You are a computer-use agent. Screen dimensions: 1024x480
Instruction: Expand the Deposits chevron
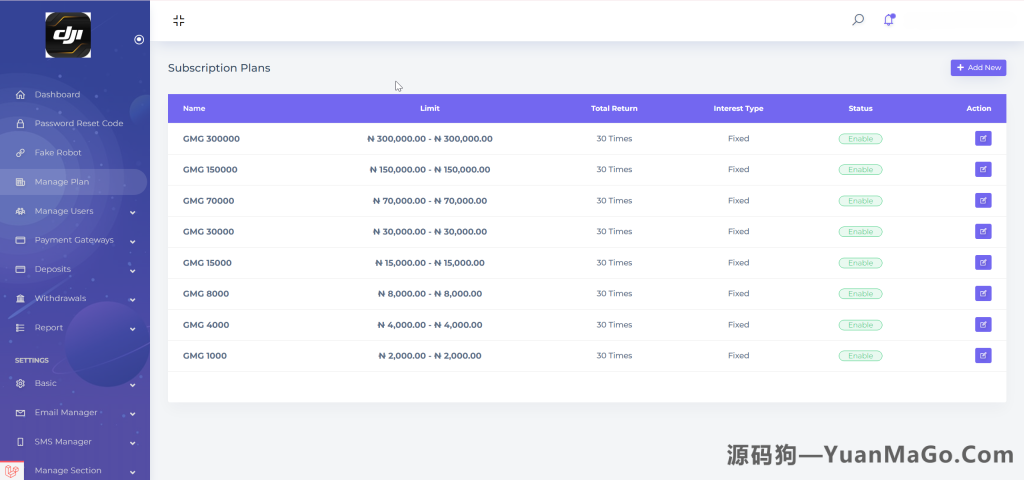coord(133,270)
